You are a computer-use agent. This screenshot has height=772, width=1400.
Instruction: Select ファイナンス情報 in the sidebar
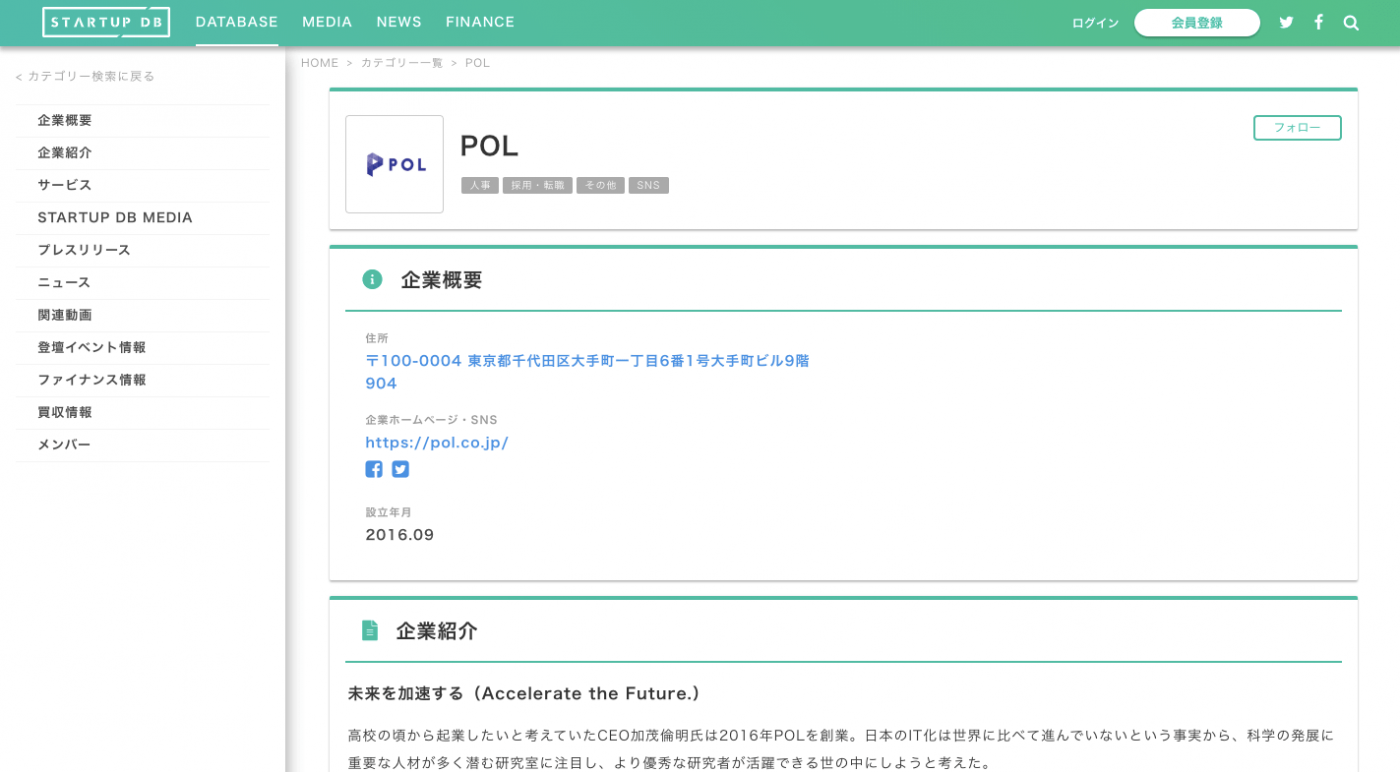click(92, 380)
